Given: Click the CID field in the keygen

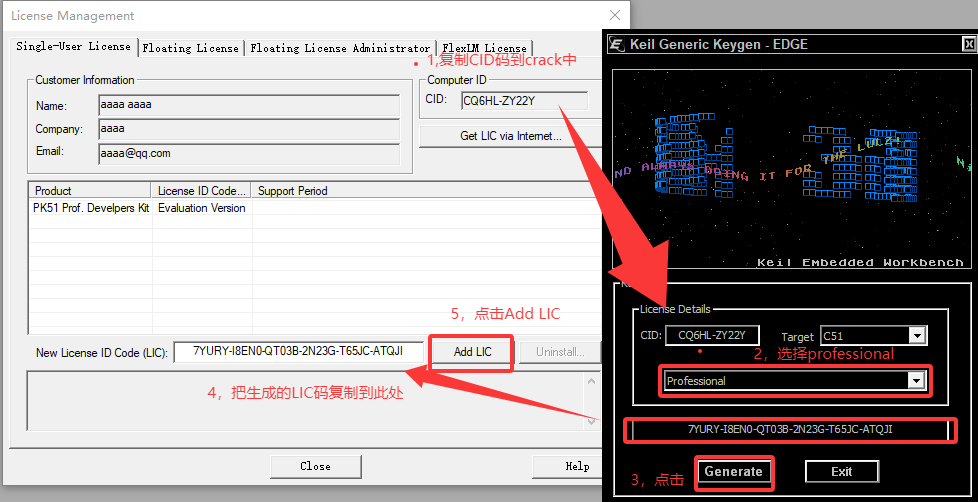Looking at the screenshot, I should [712, 335].
